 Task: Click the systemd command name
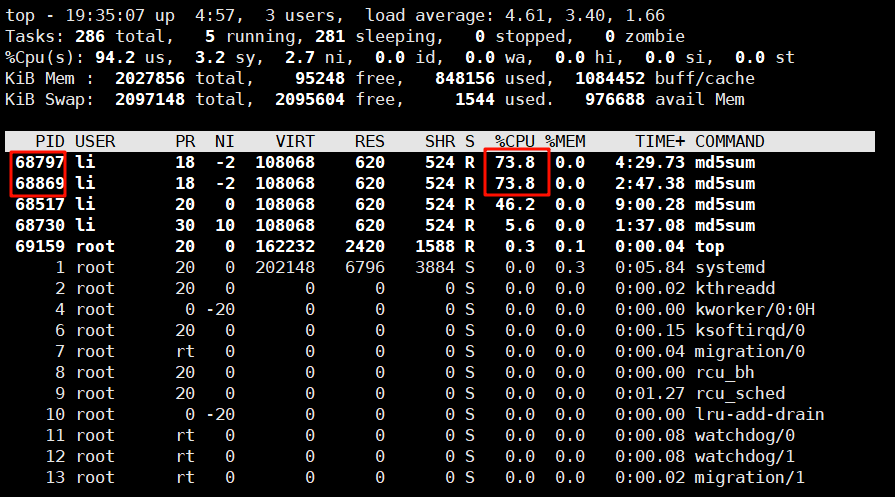pyautogui.click(x=730, y=268)
